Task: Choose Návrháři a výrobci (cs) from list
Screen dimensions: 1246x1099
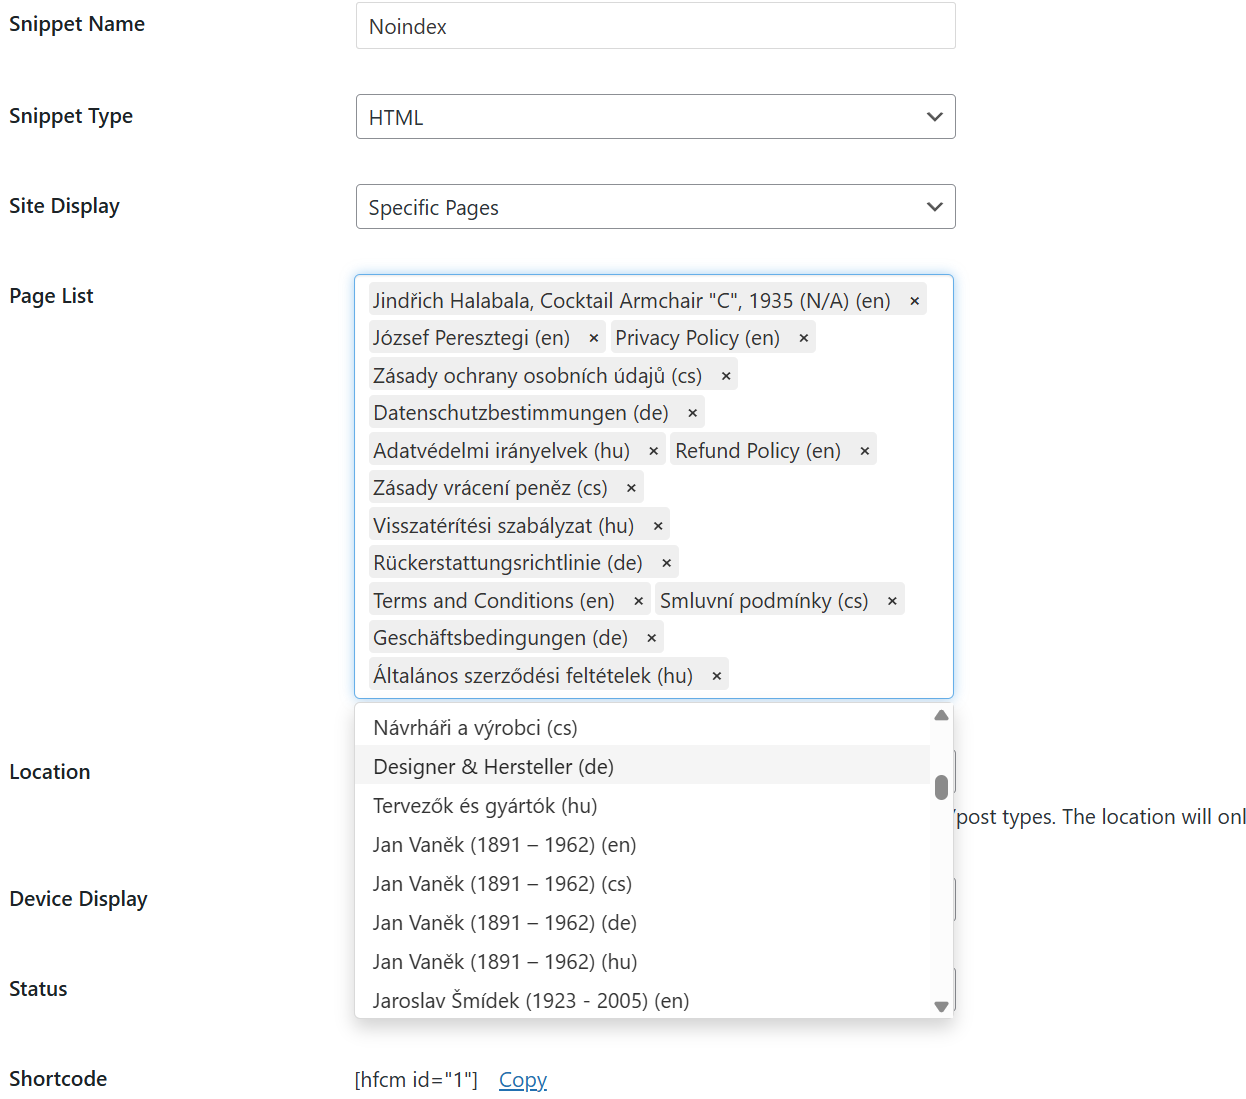Action: [475, 728]
